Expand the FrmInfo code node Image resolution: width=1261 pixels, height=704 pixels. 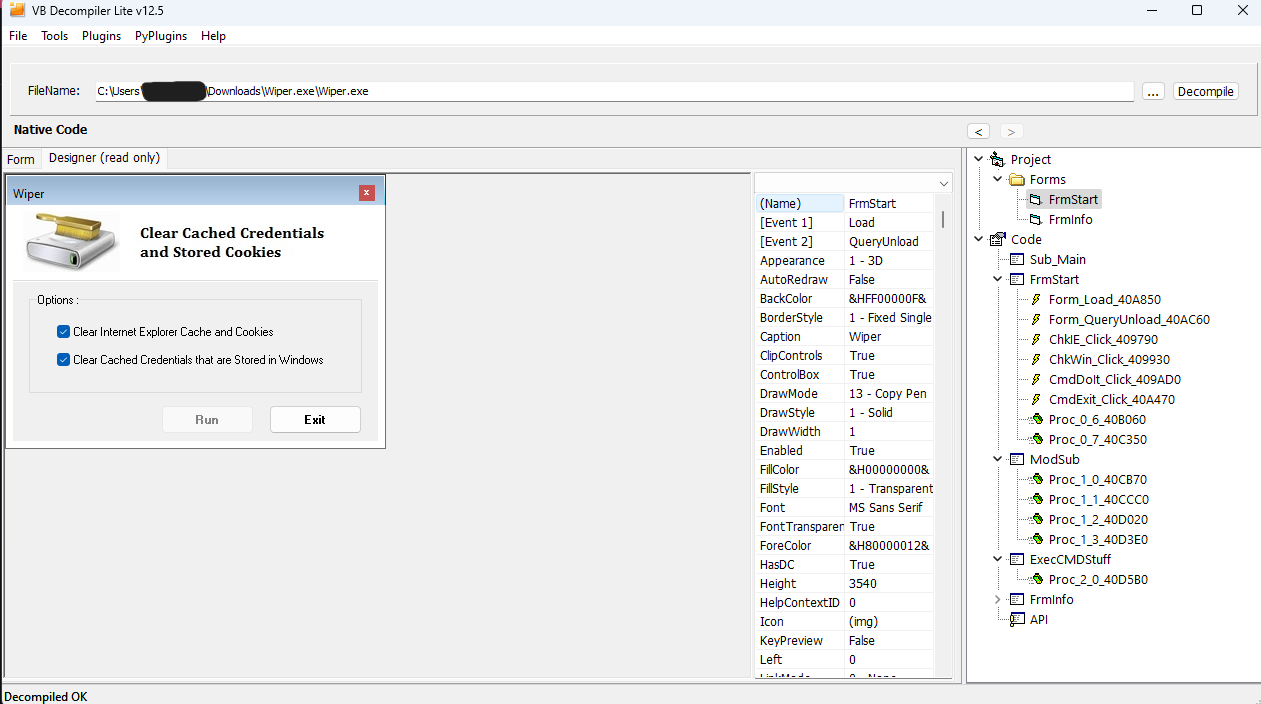(x=997, y=600)
